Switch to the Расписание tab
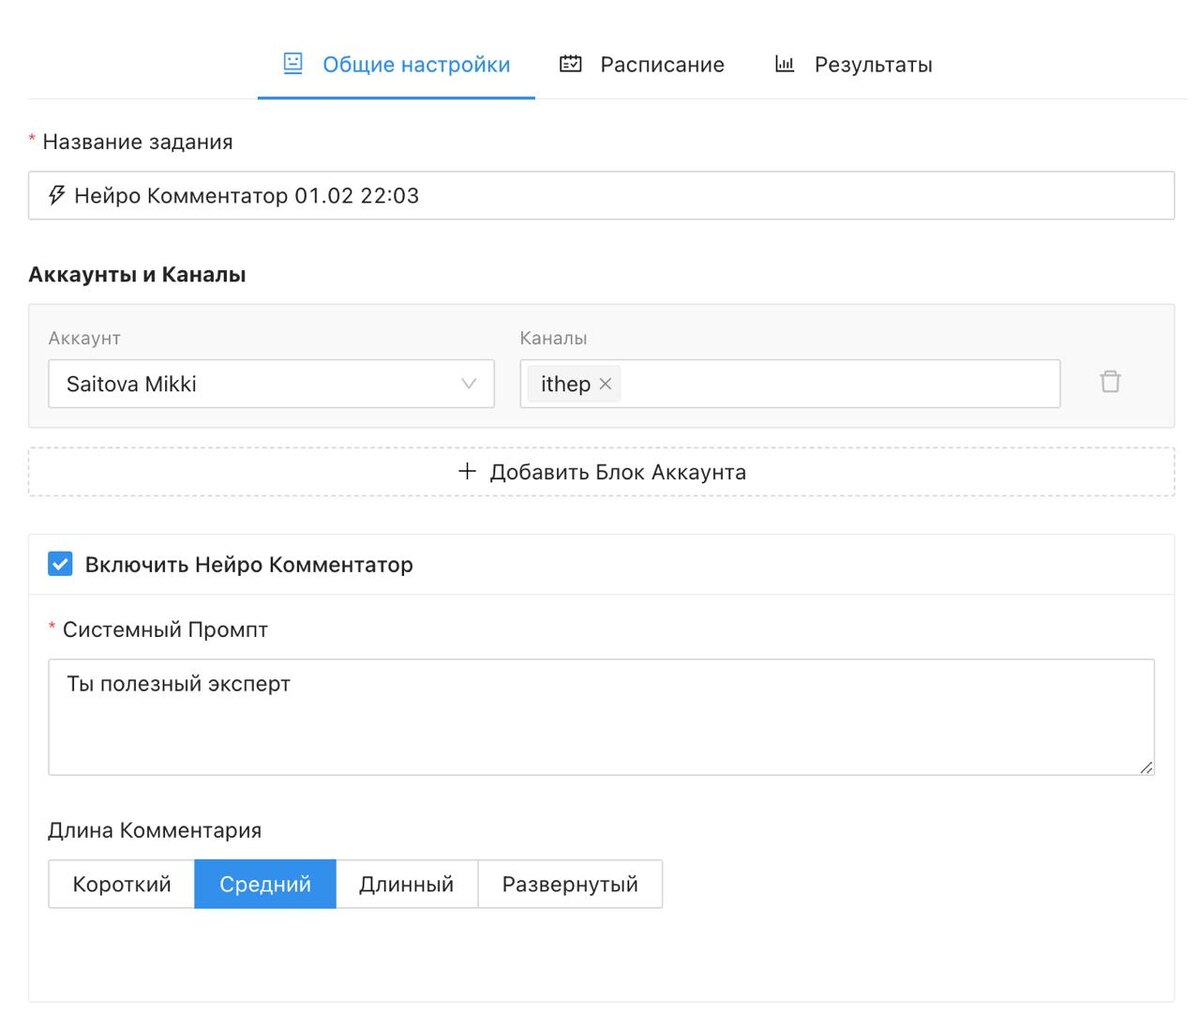 tap(641, 65)
